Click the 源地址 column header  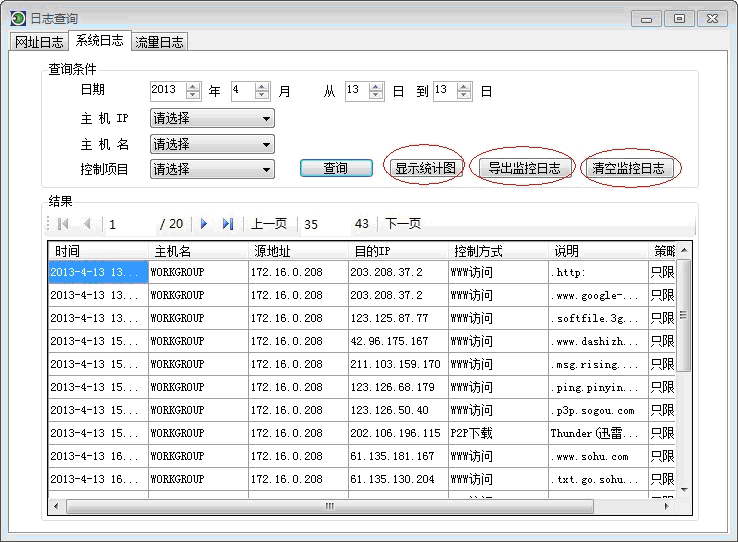pyautogui.click(x=298, y=251)
